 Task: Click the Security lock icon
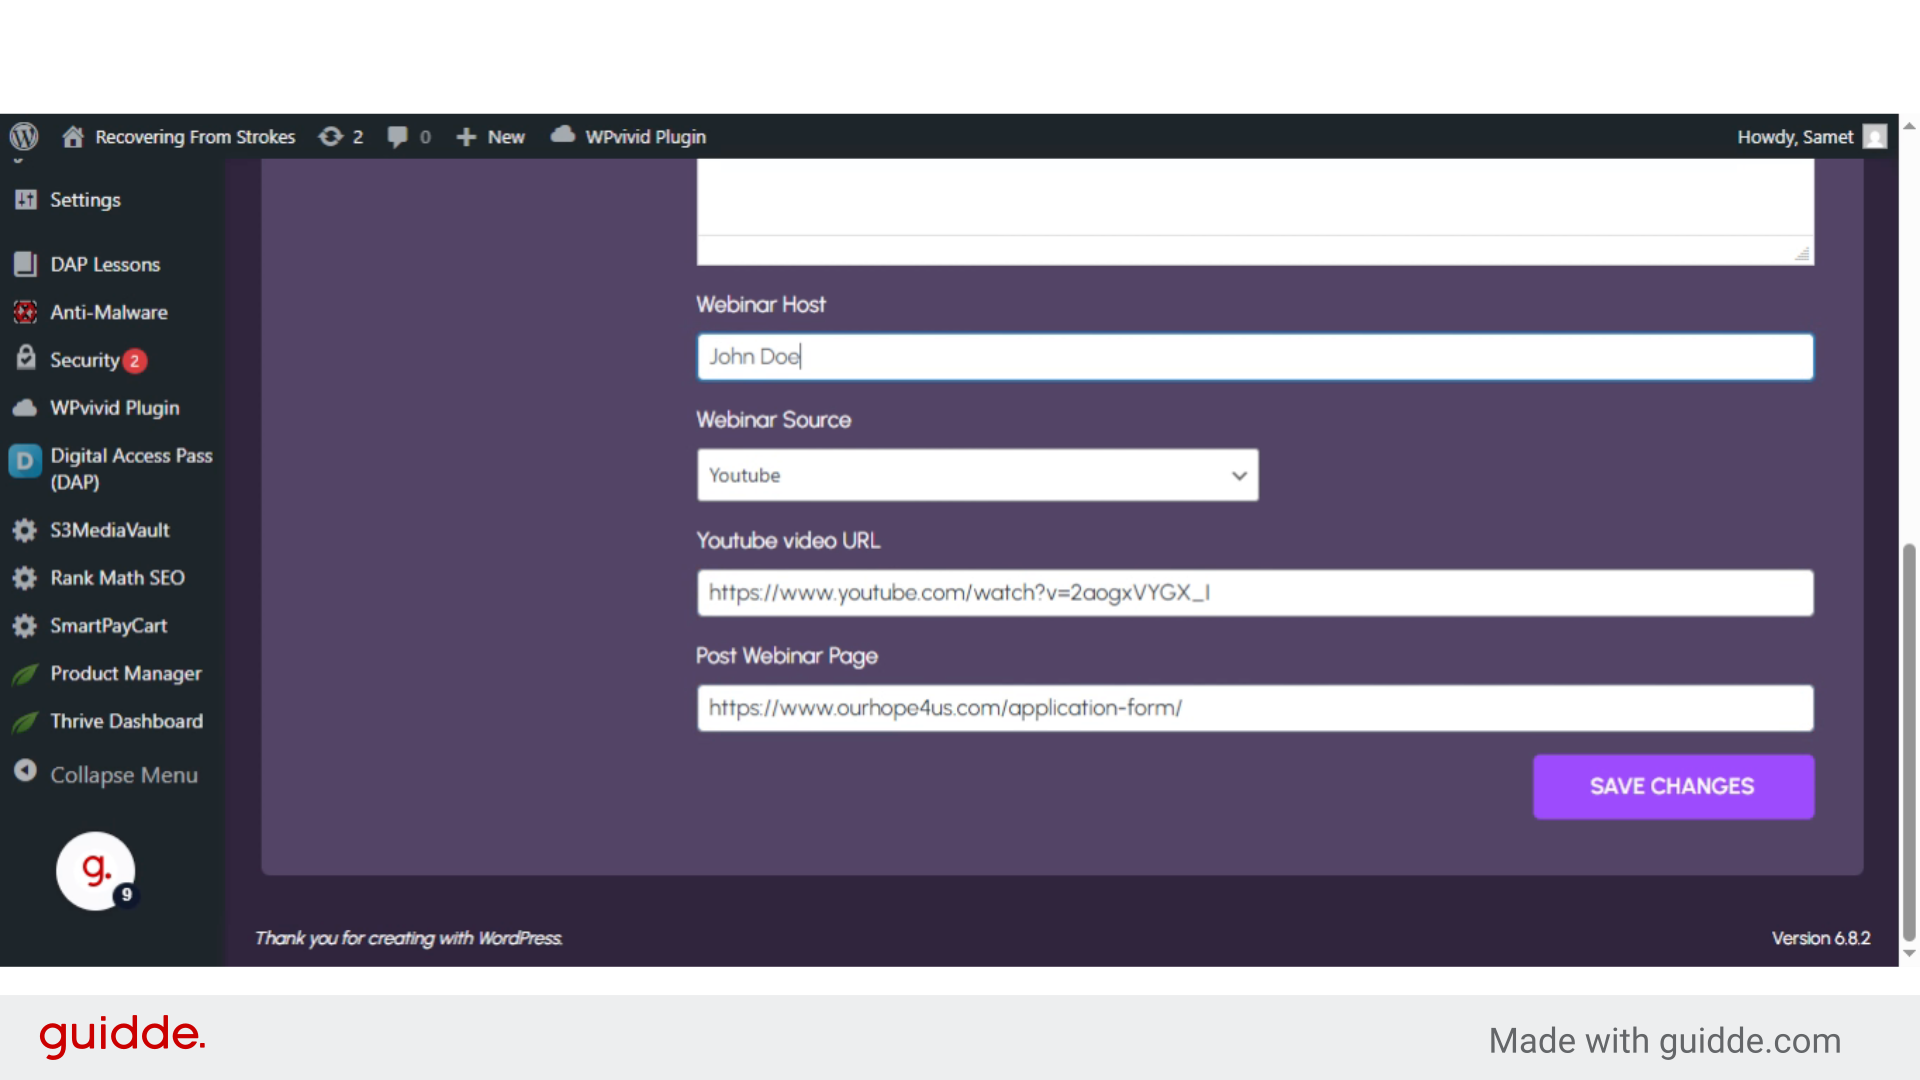26,359
